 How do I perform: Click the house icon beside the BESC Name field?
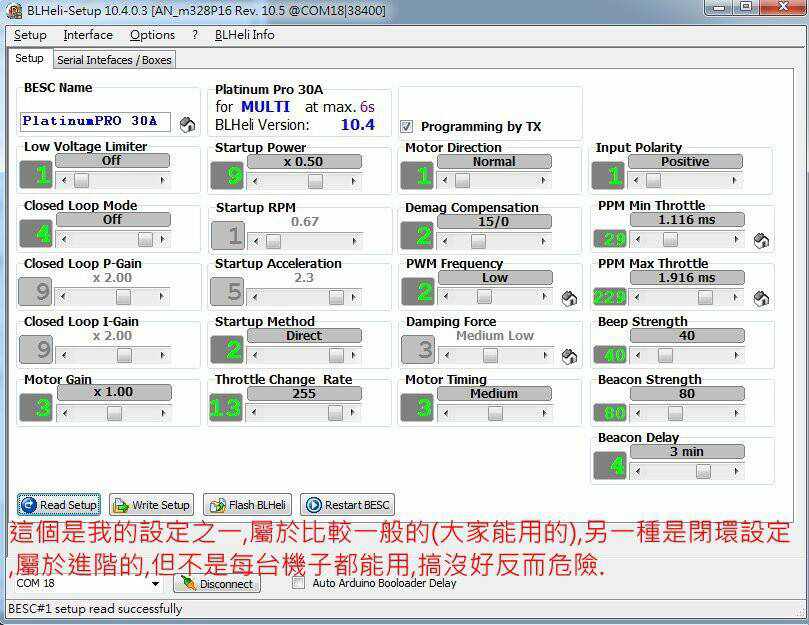point(187,125)
